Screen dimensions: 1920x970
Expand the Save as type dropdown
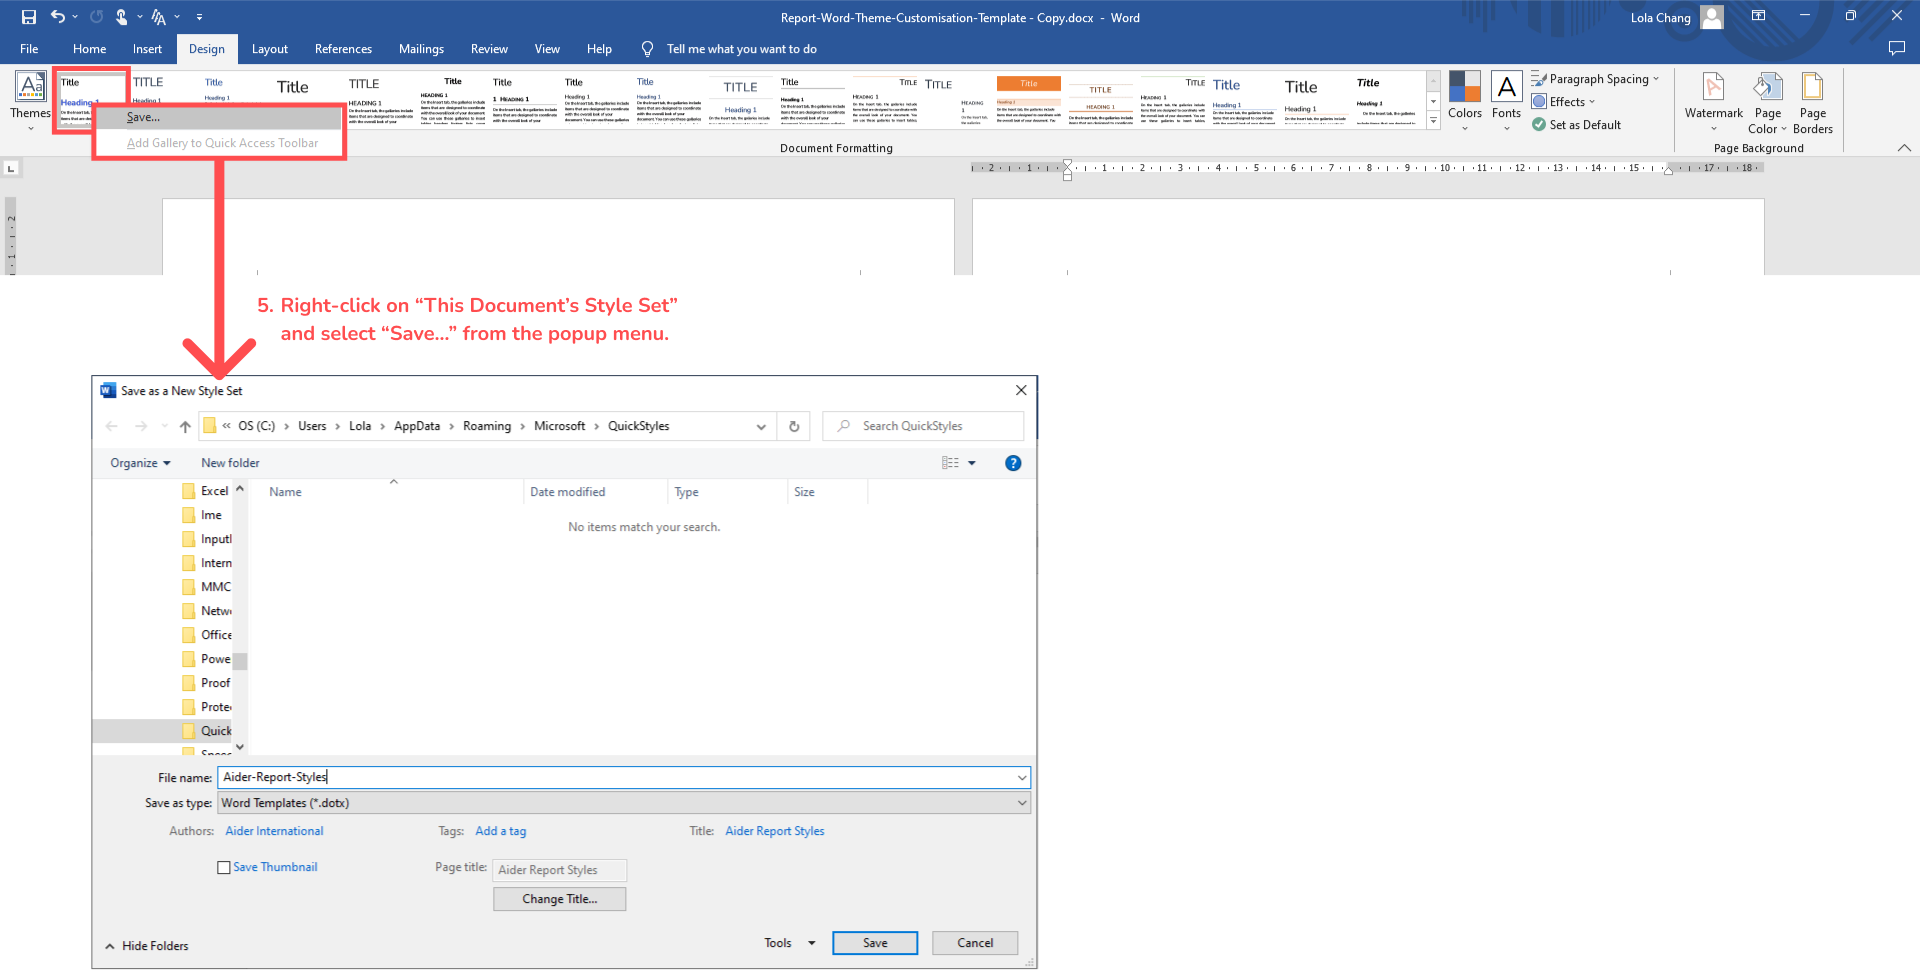[x=1021, y=803]
